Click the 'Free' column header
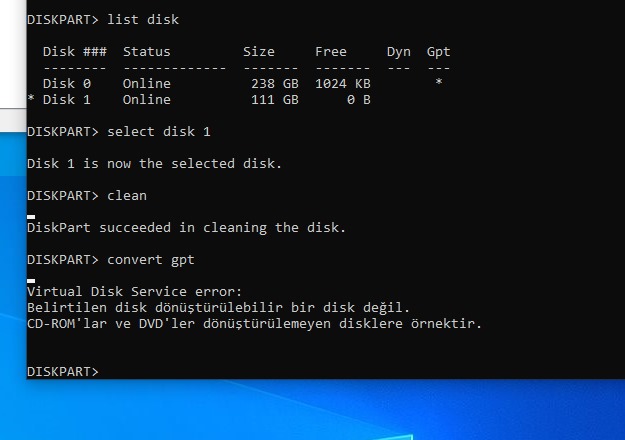This screenshot has height=440, width=625. click(x=331, y=52)
